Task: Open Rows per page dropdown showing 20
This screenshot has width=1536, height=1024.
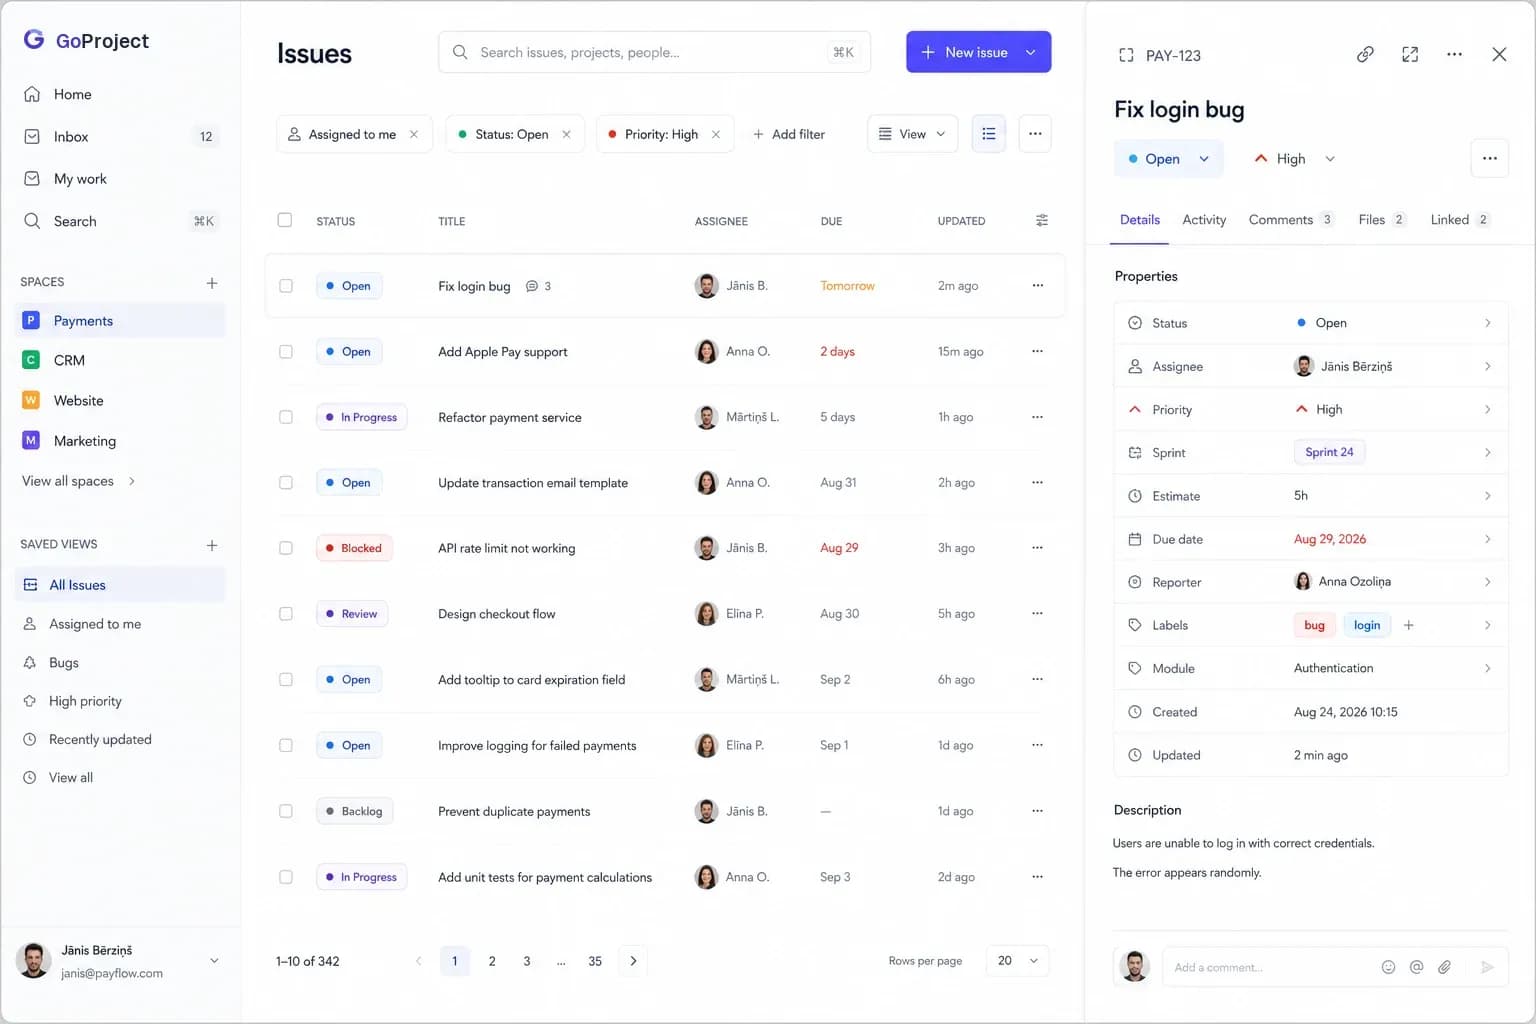Action: (x=1017, y=961)
